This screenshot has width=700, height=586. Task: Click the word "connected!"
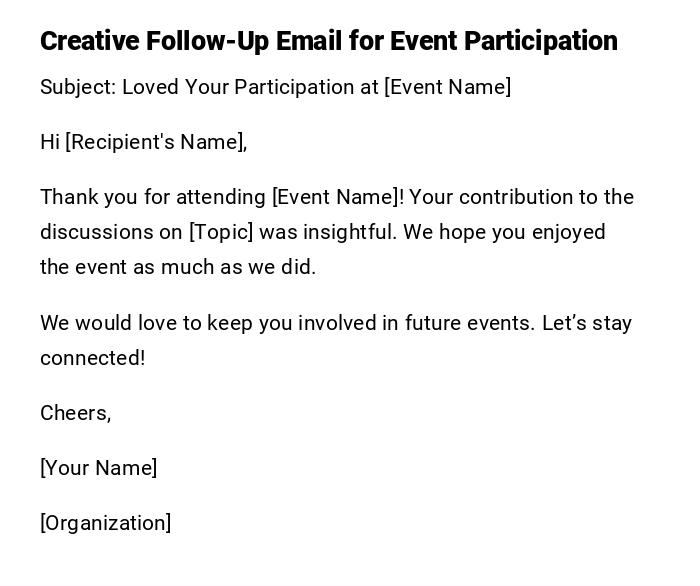pos(93,358)
